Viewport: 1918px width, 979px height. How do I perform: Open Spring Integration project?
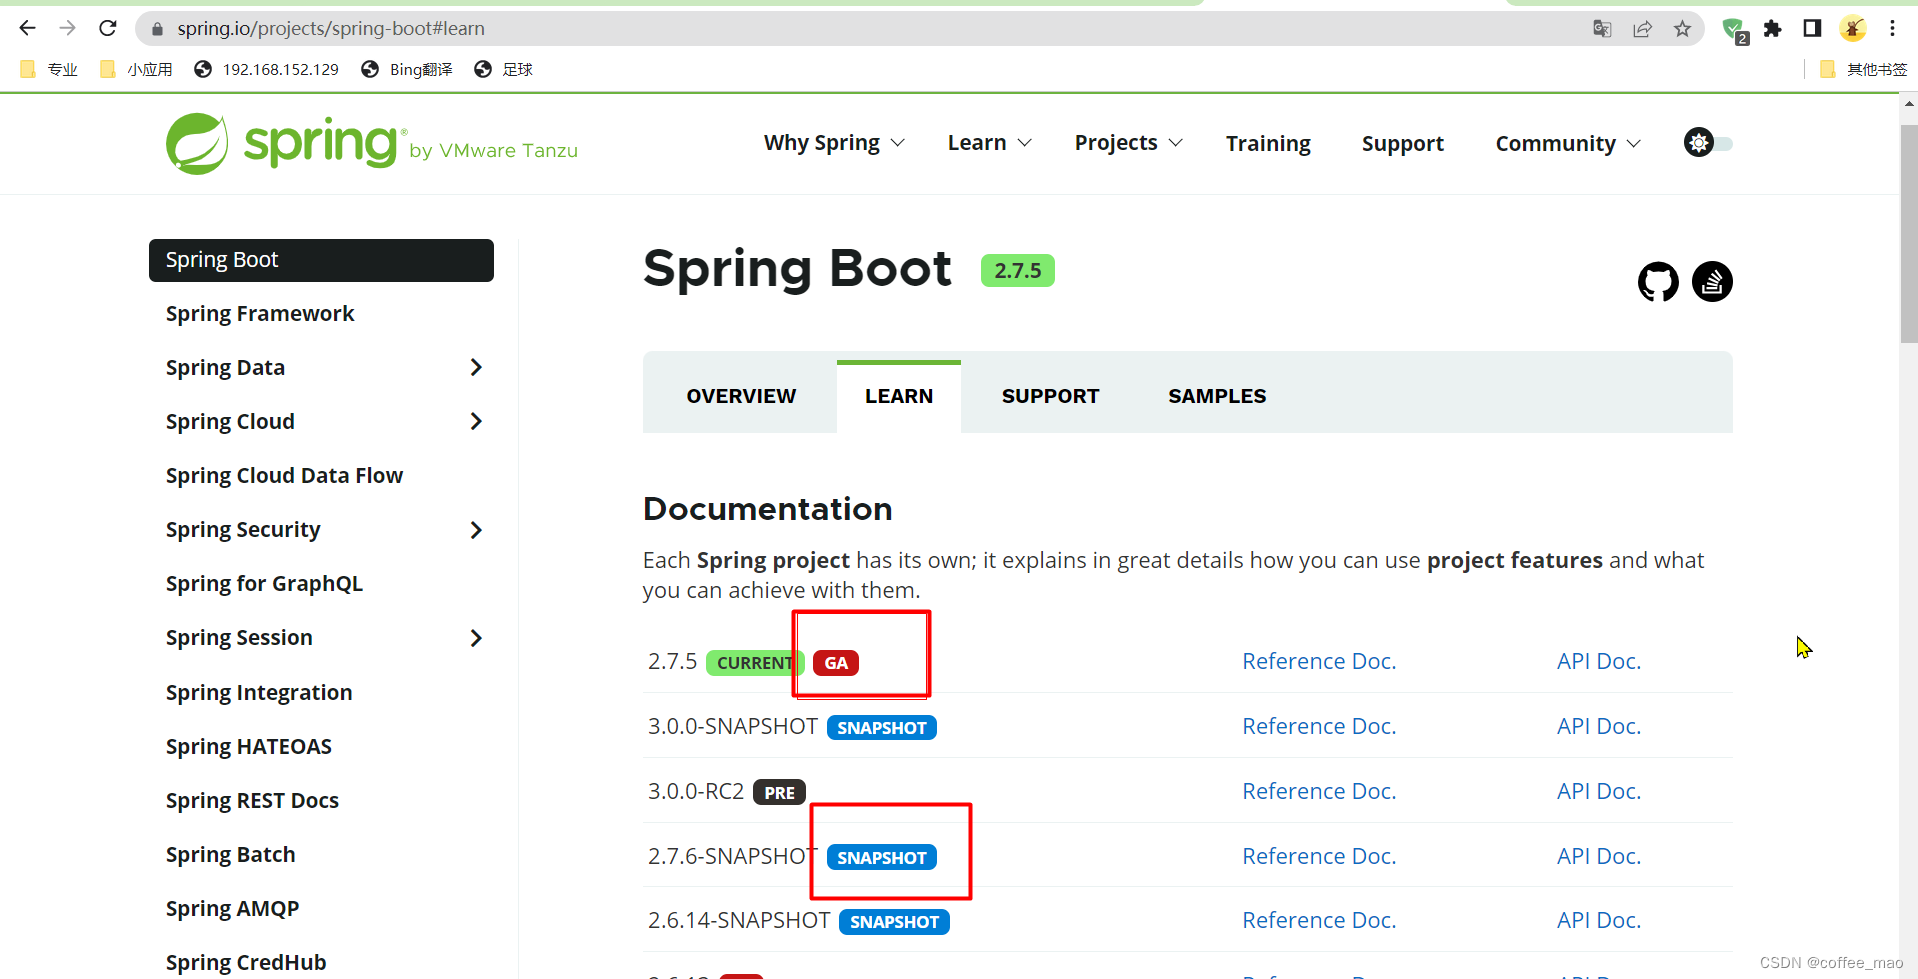(x=259, y=692)
